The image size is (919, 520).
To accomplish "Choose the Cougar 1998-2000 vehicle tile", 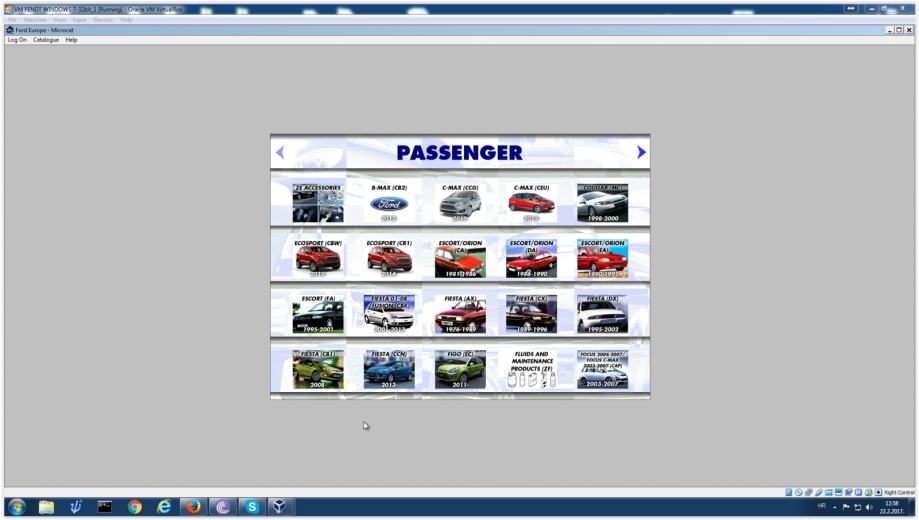I will (x=603, y=203).
